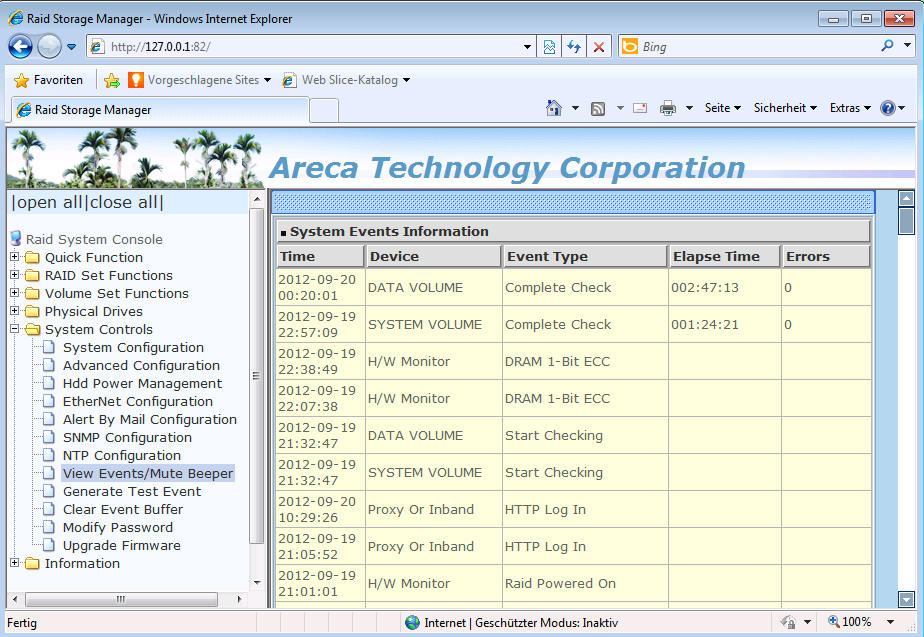This screenshot has width=924, height=637.
Task: Click the close all link
Action: click(x=123, y=203)
